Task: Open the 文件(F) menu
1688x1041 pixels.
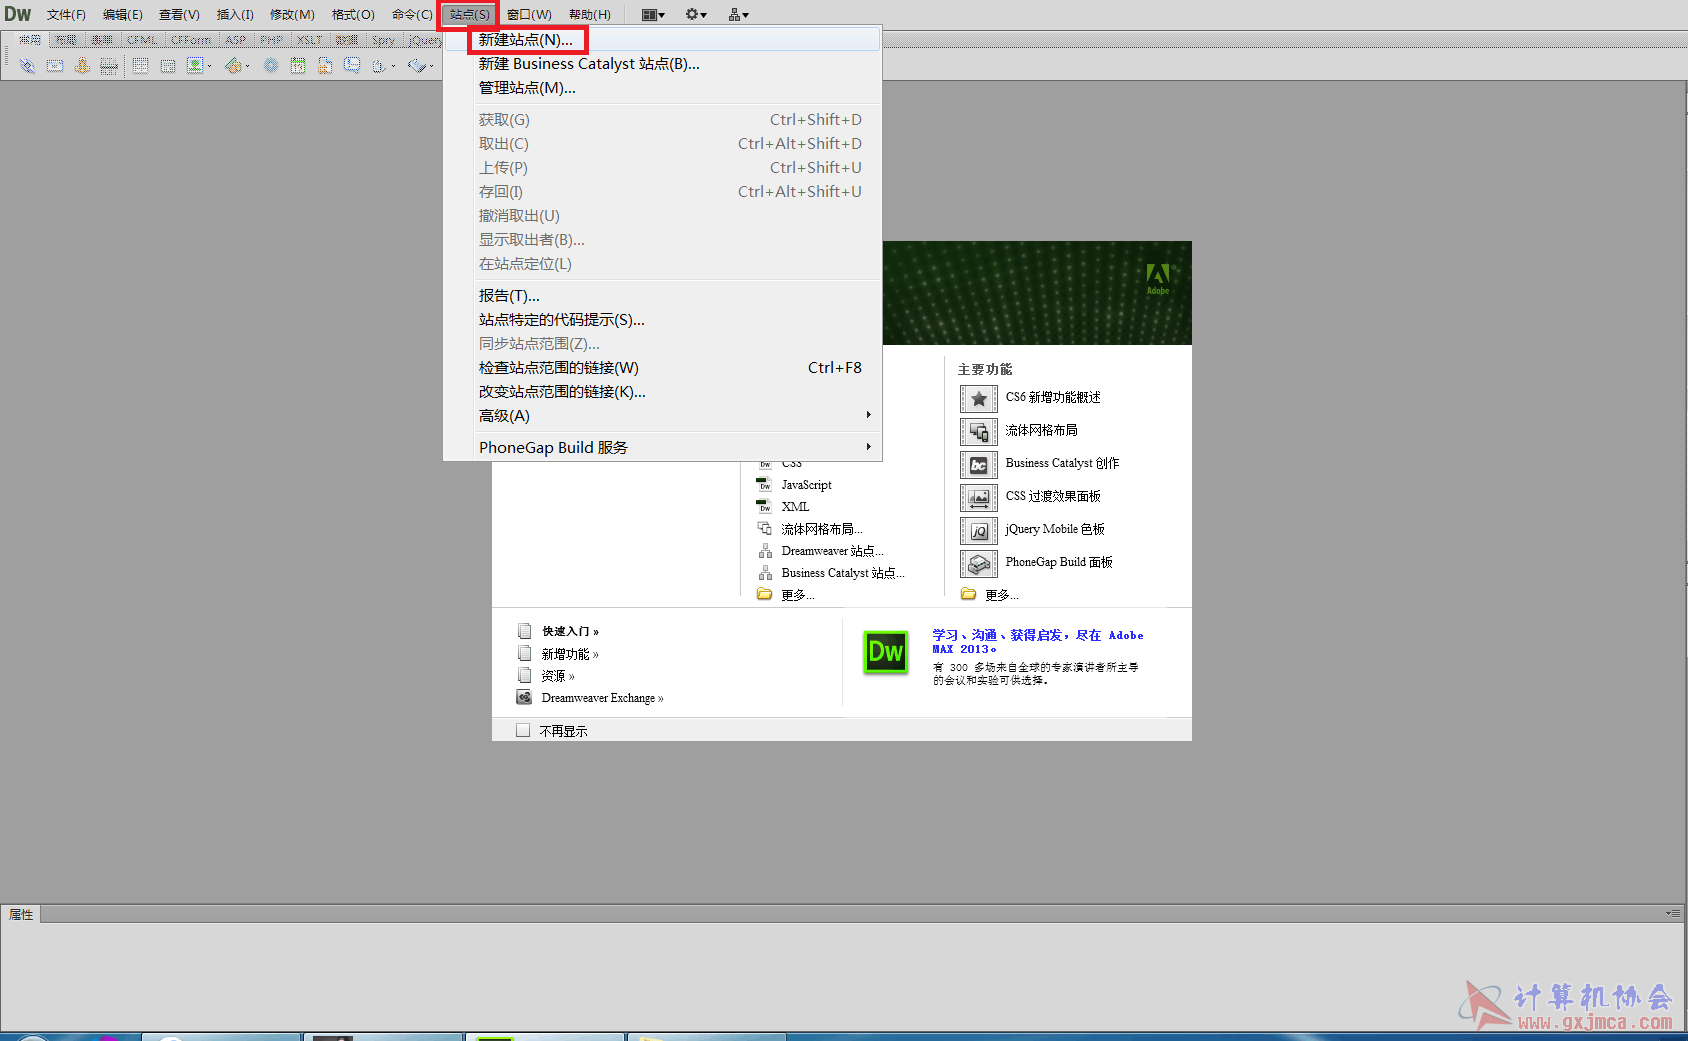Action: pyautogui.click(x=66, y=14)
